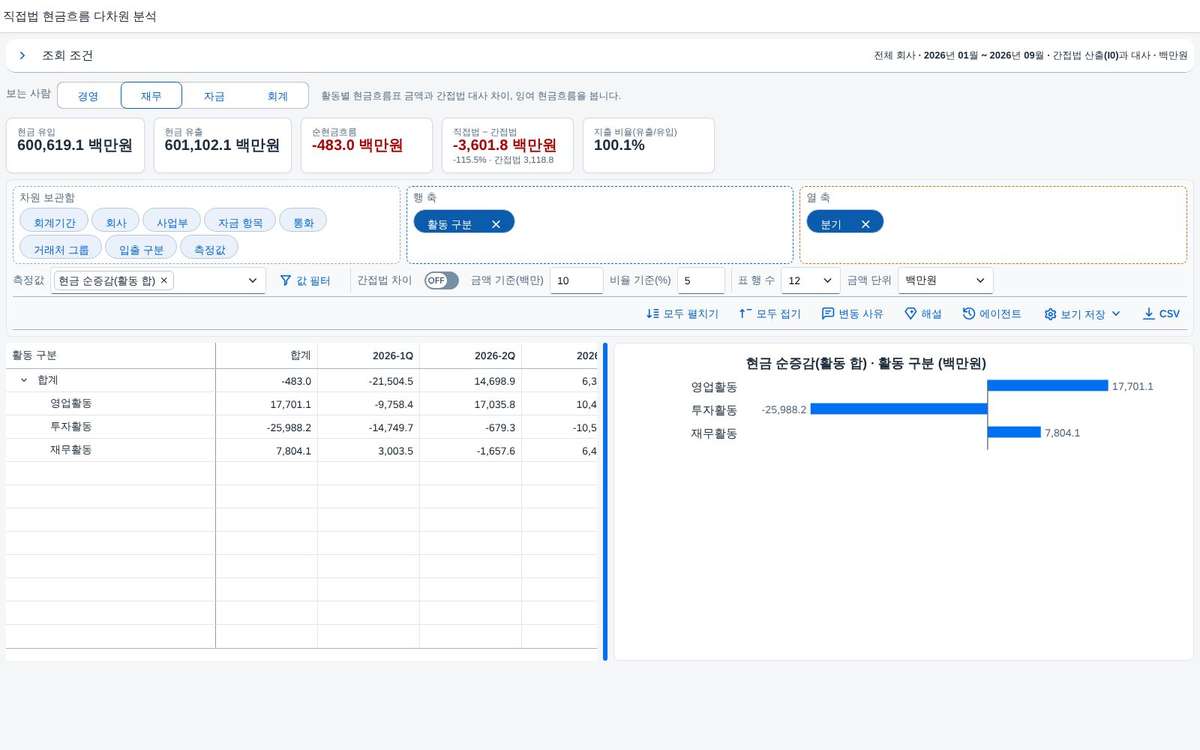Open the 금액 단위 dropdown
Image resolution: width=1200 pixels, height=750 pixels.
click(945, 281)
